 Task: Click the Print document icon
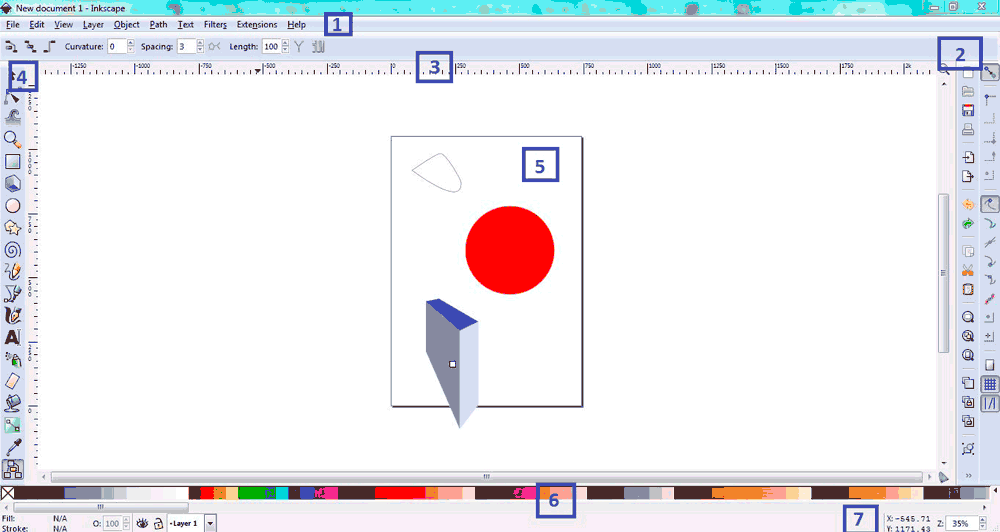[x=968, y=129]
